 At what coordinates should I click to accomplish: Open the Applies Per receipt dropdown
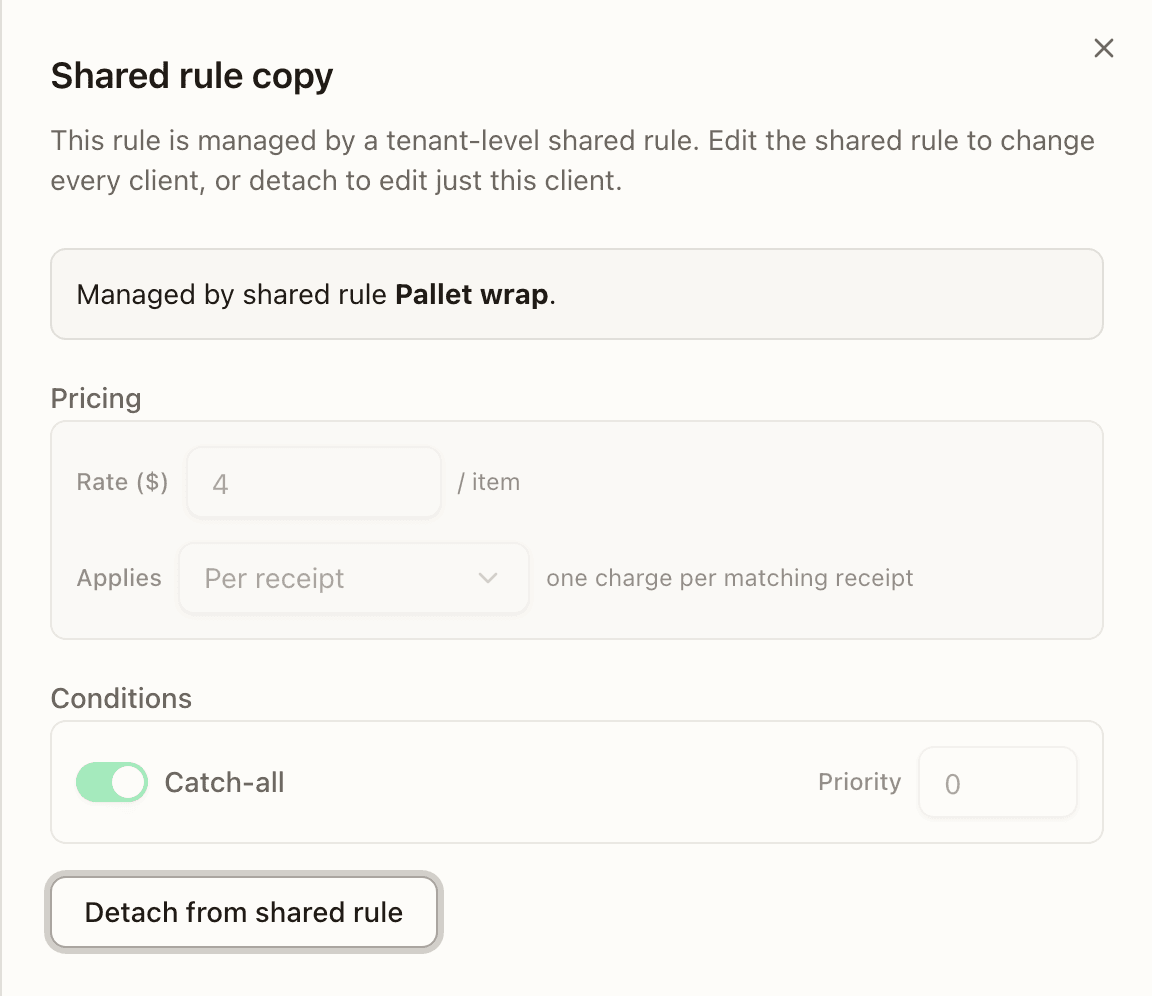(353, 578)
